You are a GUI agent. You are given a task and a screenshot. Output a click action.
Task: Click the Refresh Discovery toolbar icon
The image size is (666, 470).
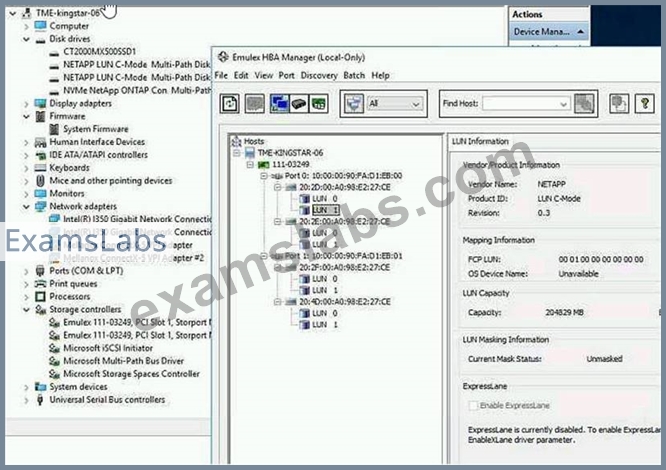tap(230, 104)
